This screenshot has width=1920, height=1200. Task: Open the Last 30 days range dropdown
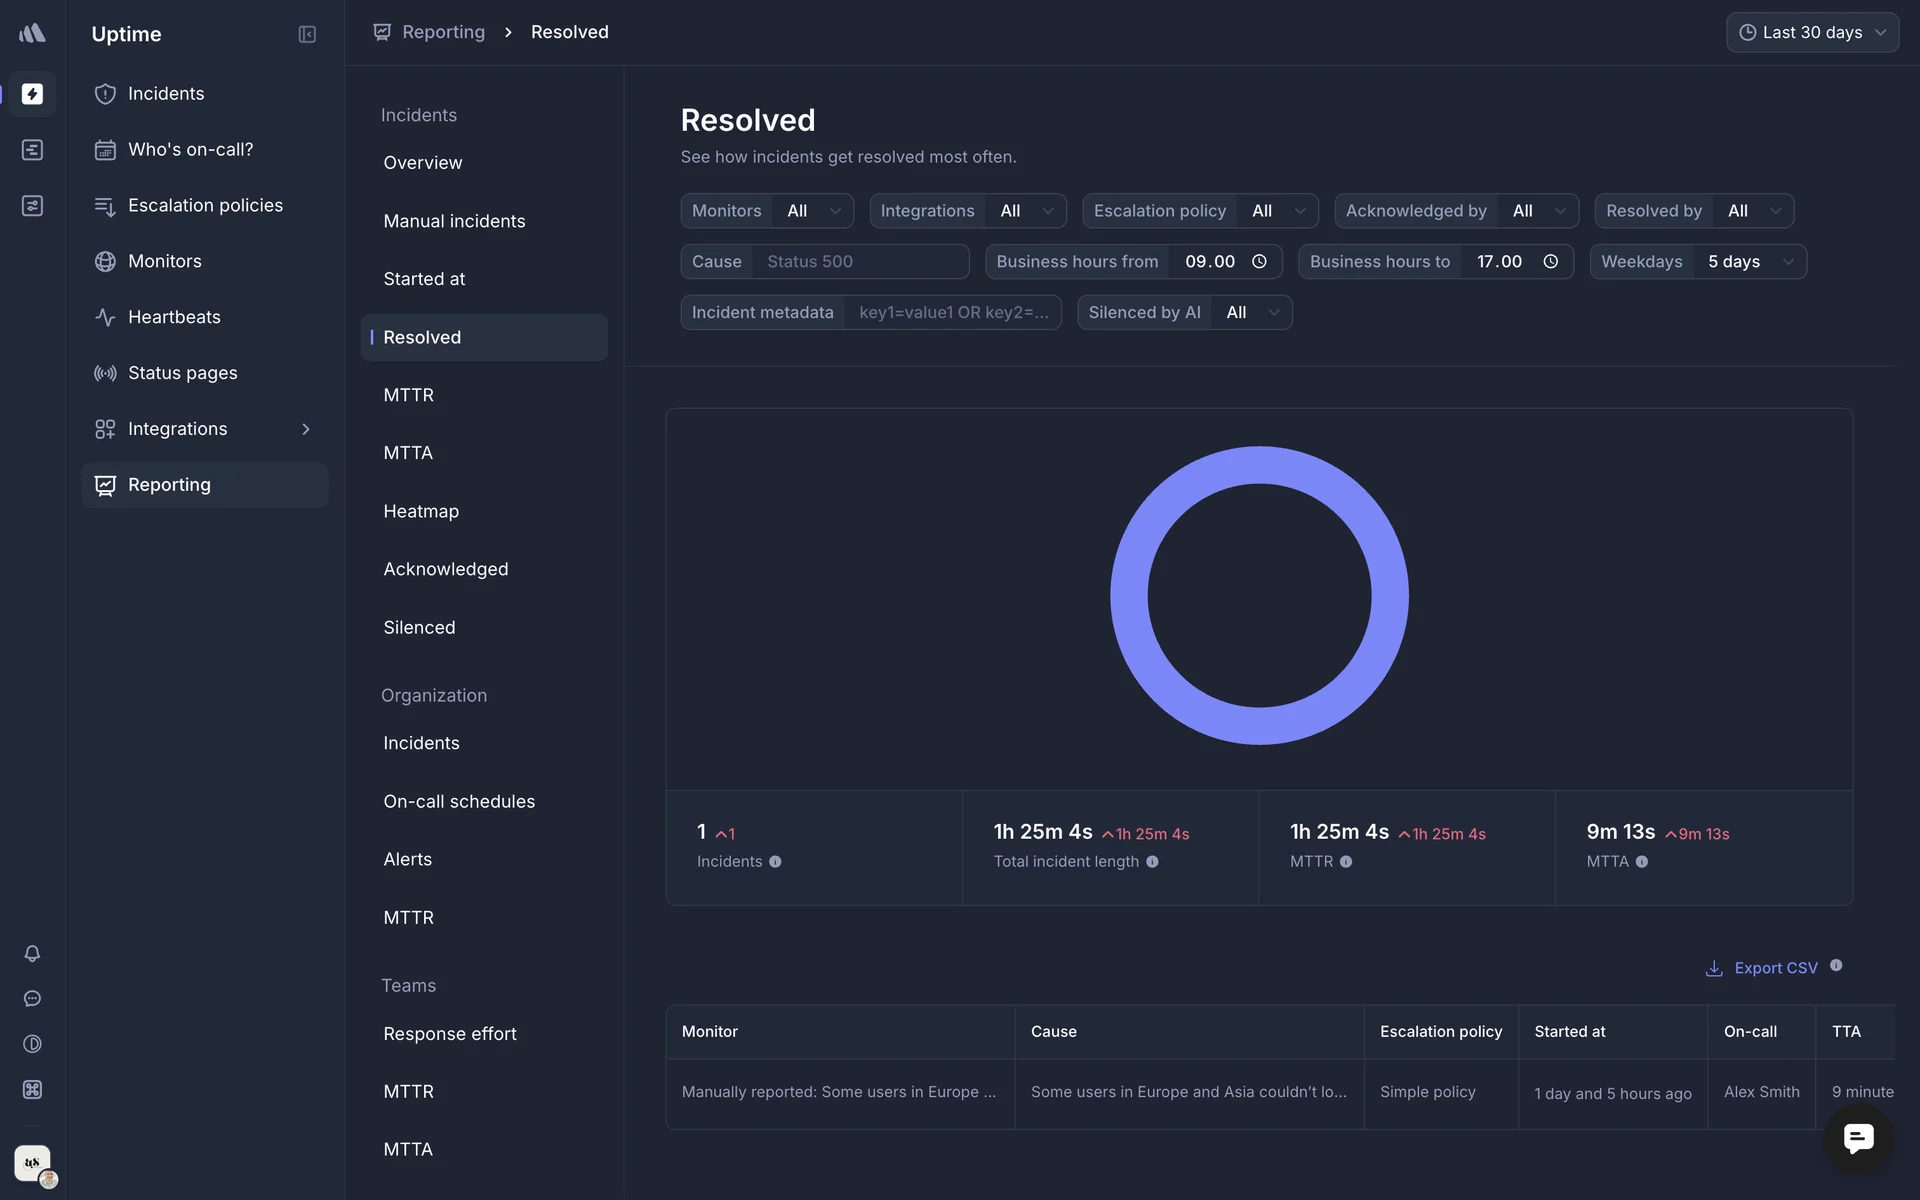tap(1812, 33)
